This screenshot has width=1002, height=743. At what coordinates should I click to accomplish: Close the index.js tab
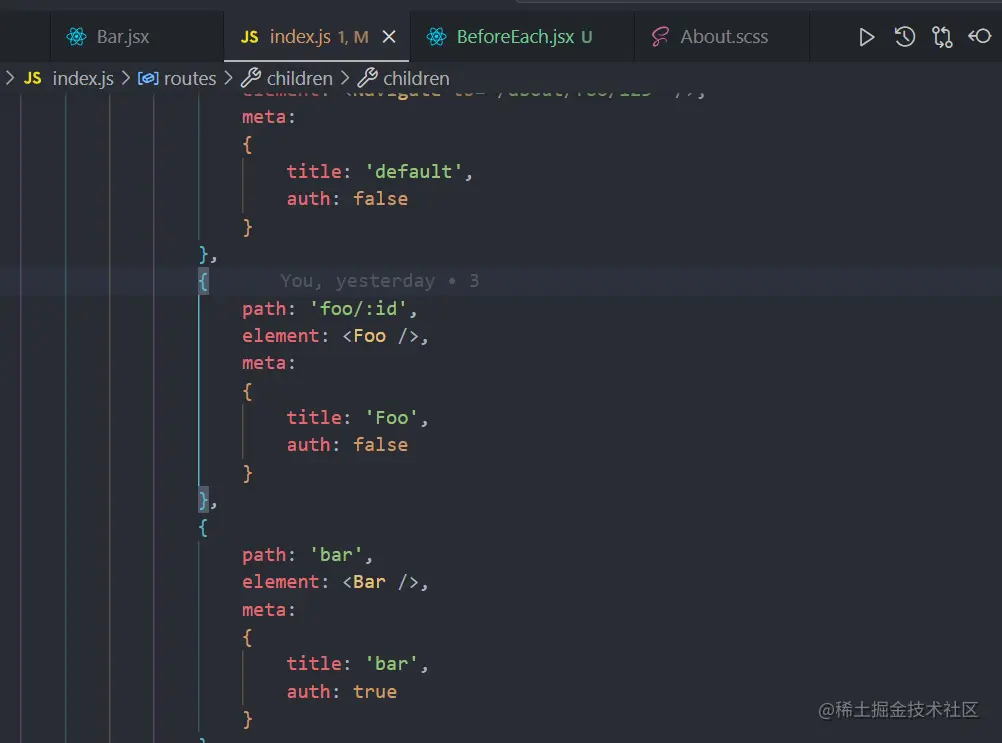389,37
